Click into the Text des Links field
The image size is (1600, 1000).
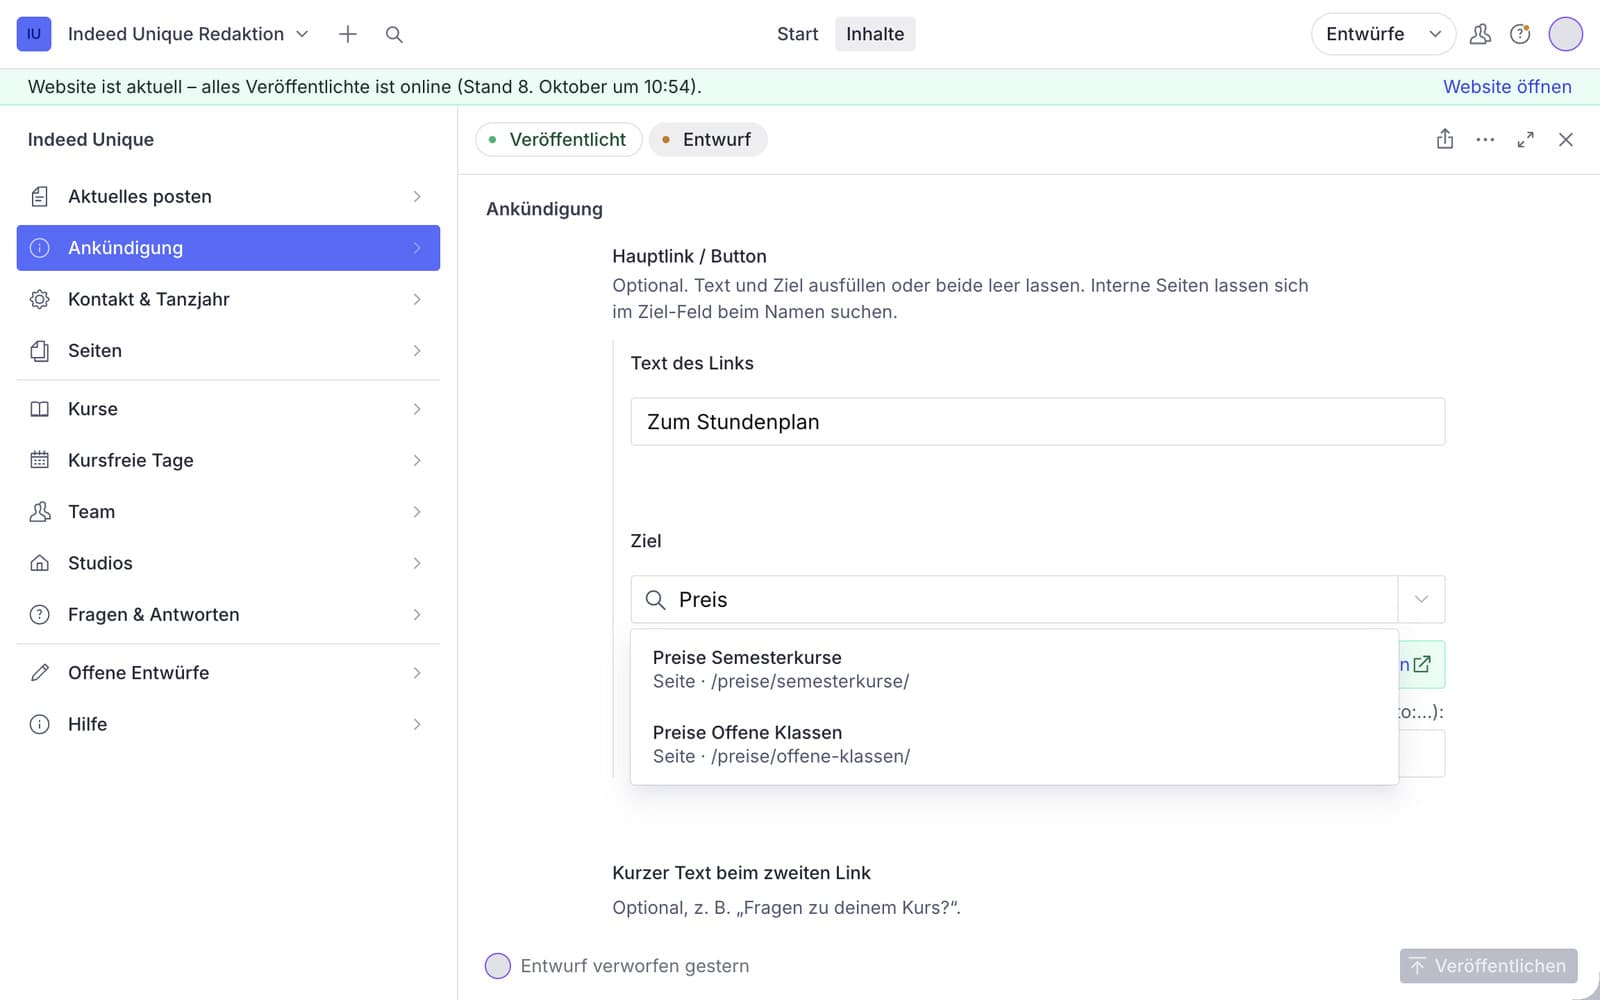(1037, 422)
